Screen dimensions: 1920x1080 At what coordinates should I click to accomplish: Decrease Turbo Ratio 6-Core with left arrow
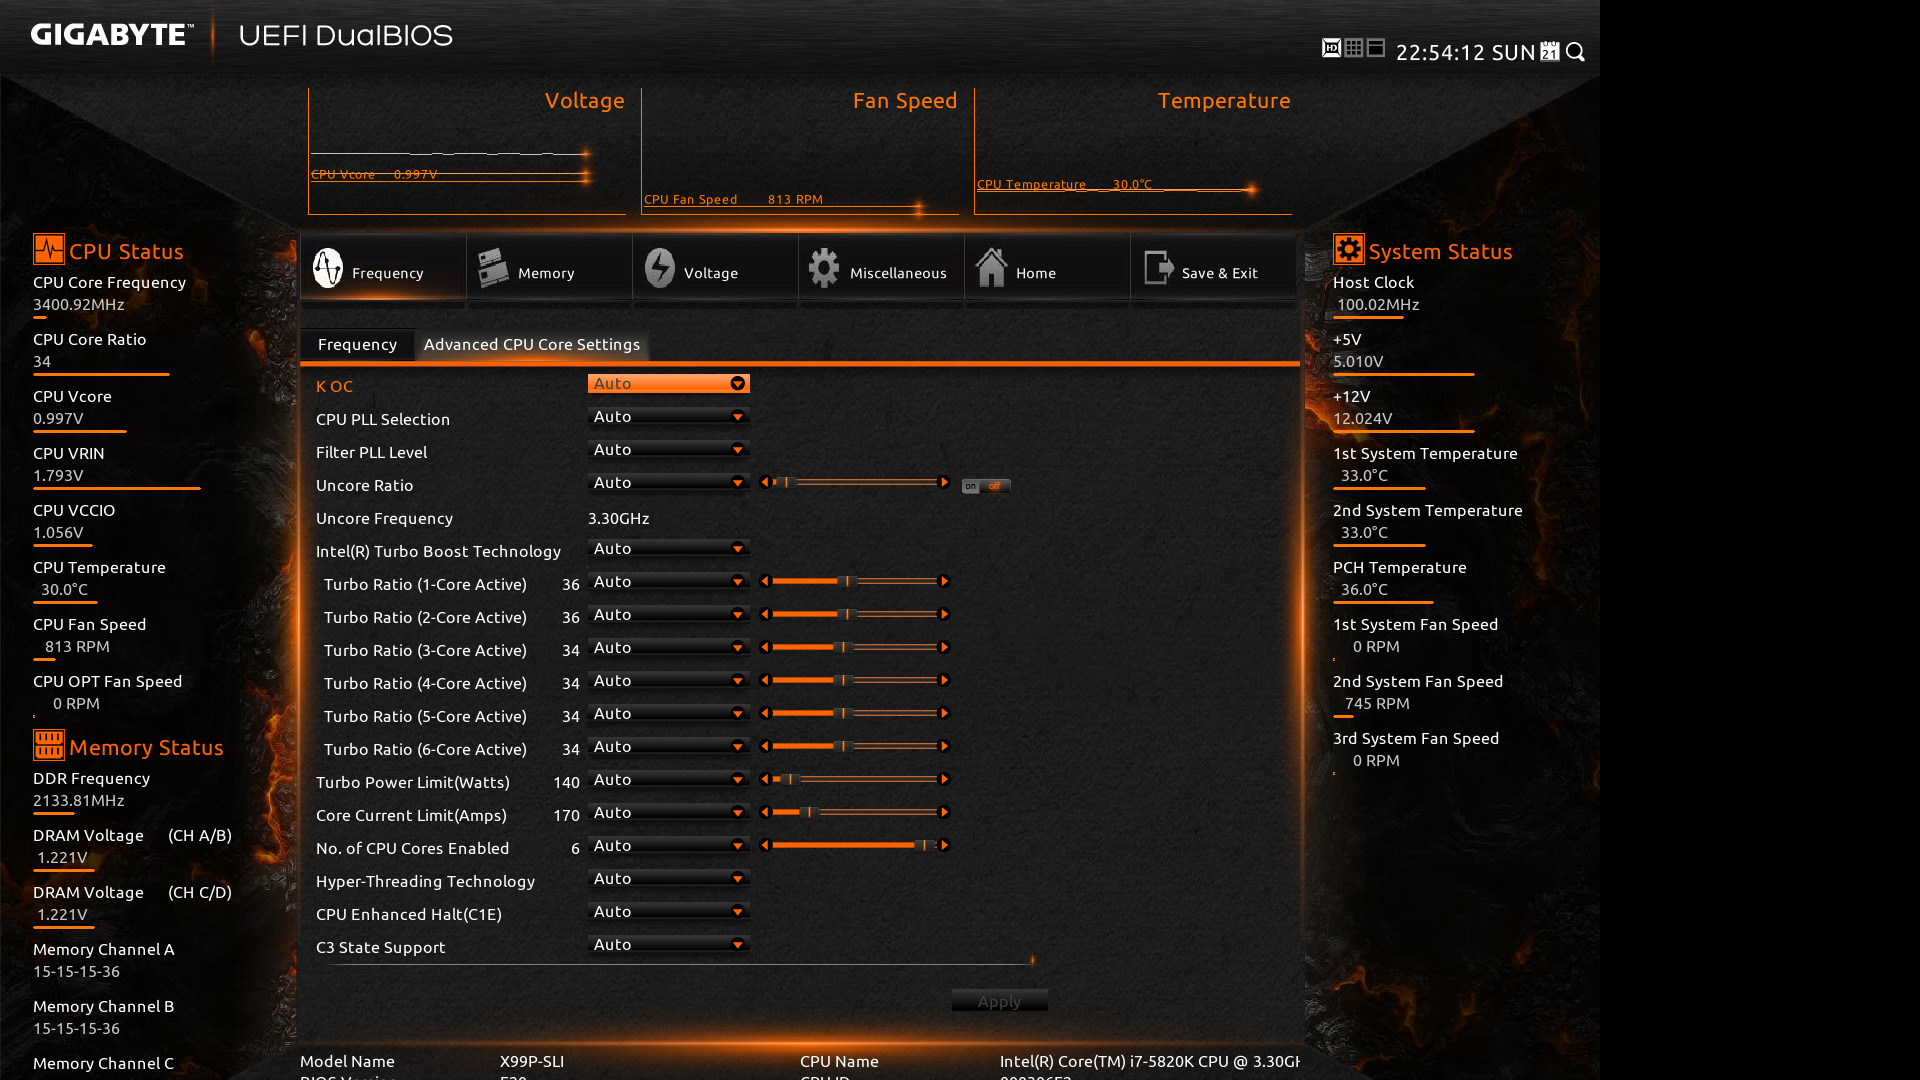tap(765, 746)
